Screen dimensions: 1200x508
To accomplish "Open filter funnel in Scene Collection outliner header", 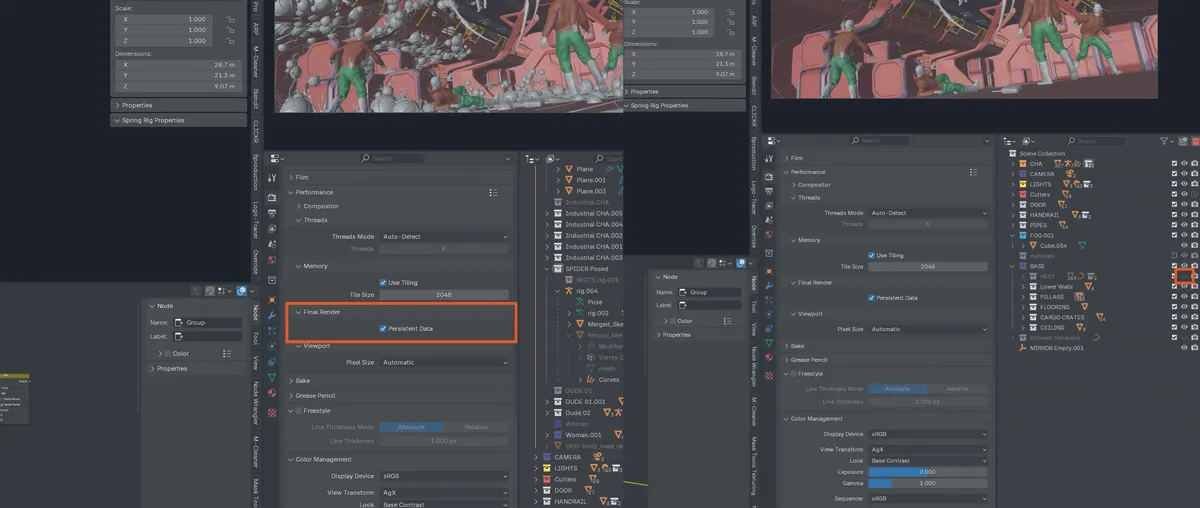I will [1166, 141].
